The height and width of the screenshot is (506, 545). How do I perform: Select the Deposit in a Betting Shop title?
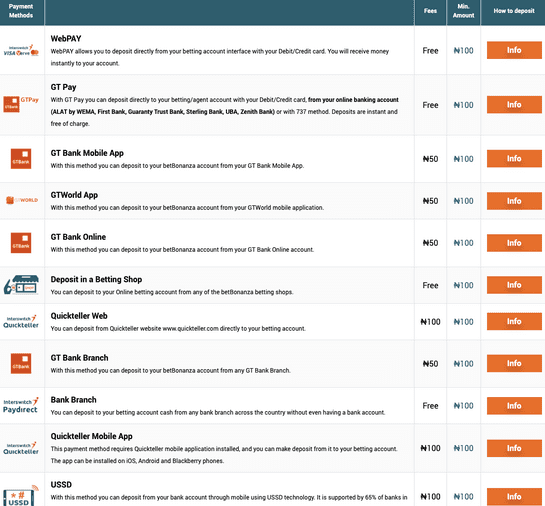96,279
